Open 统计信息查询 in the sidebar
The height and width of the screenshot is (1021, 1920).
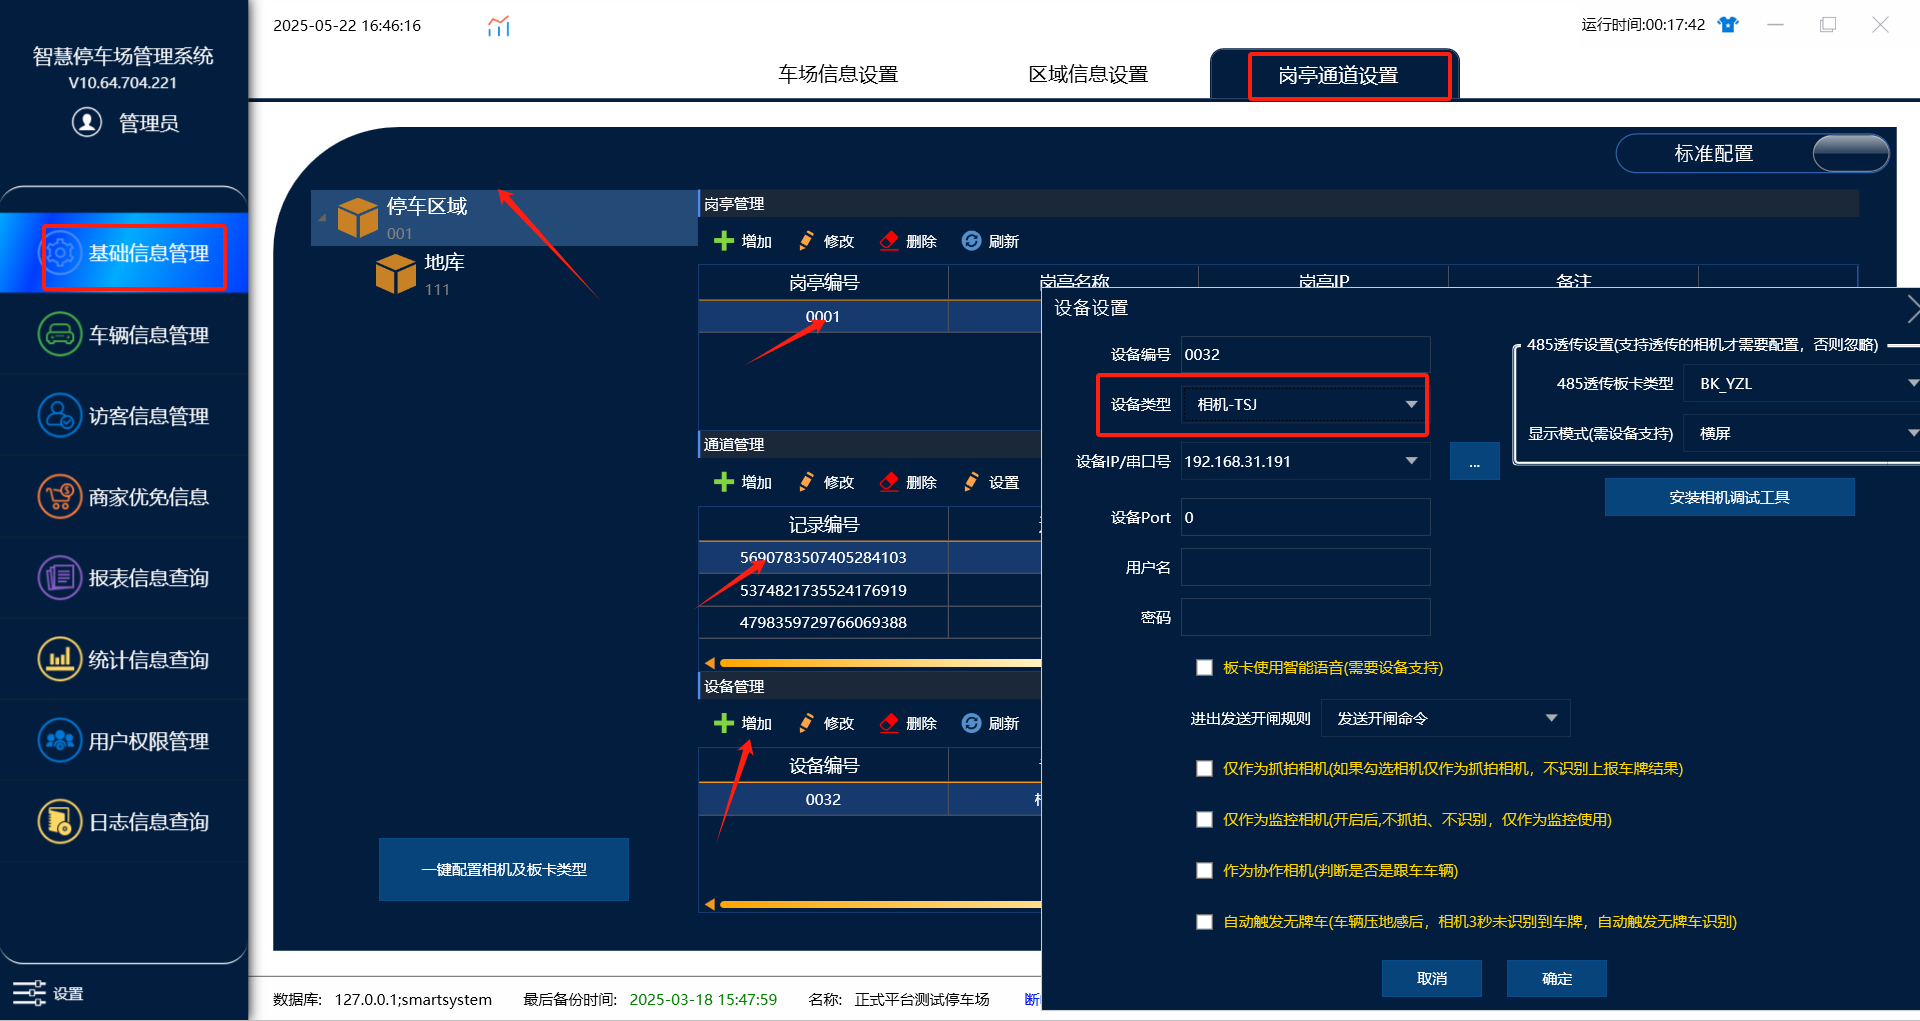(x=124, y=660)
